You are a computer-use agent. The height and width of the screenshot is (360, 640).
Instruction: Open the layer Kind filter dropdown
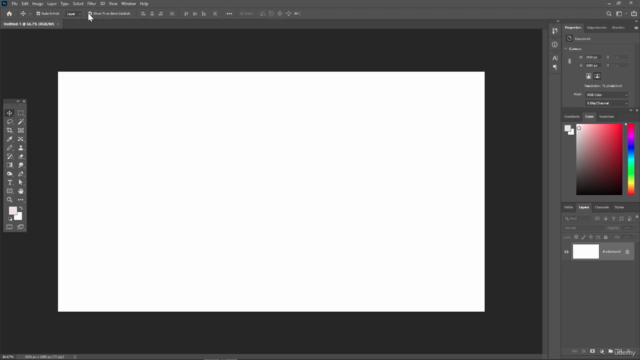point(577,219)
